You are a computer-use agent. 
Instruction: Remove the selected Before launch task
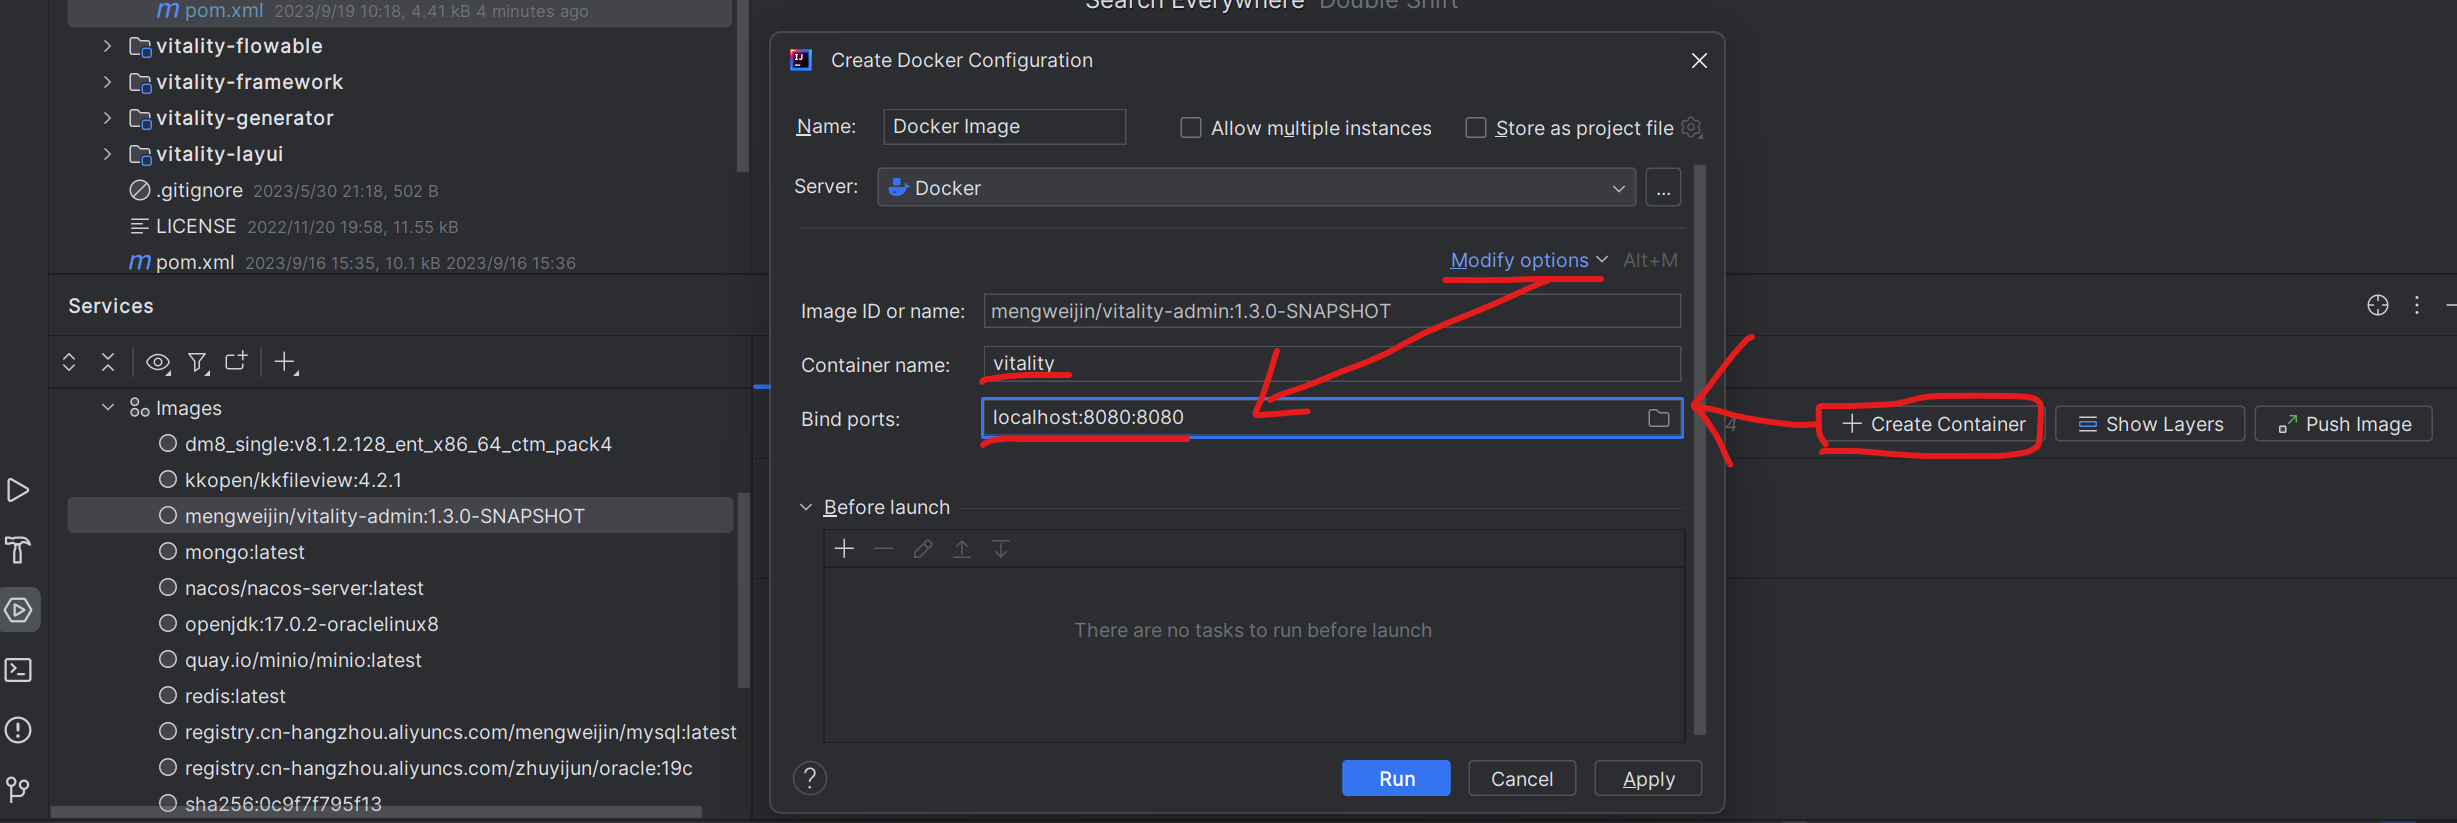point(883,549)
